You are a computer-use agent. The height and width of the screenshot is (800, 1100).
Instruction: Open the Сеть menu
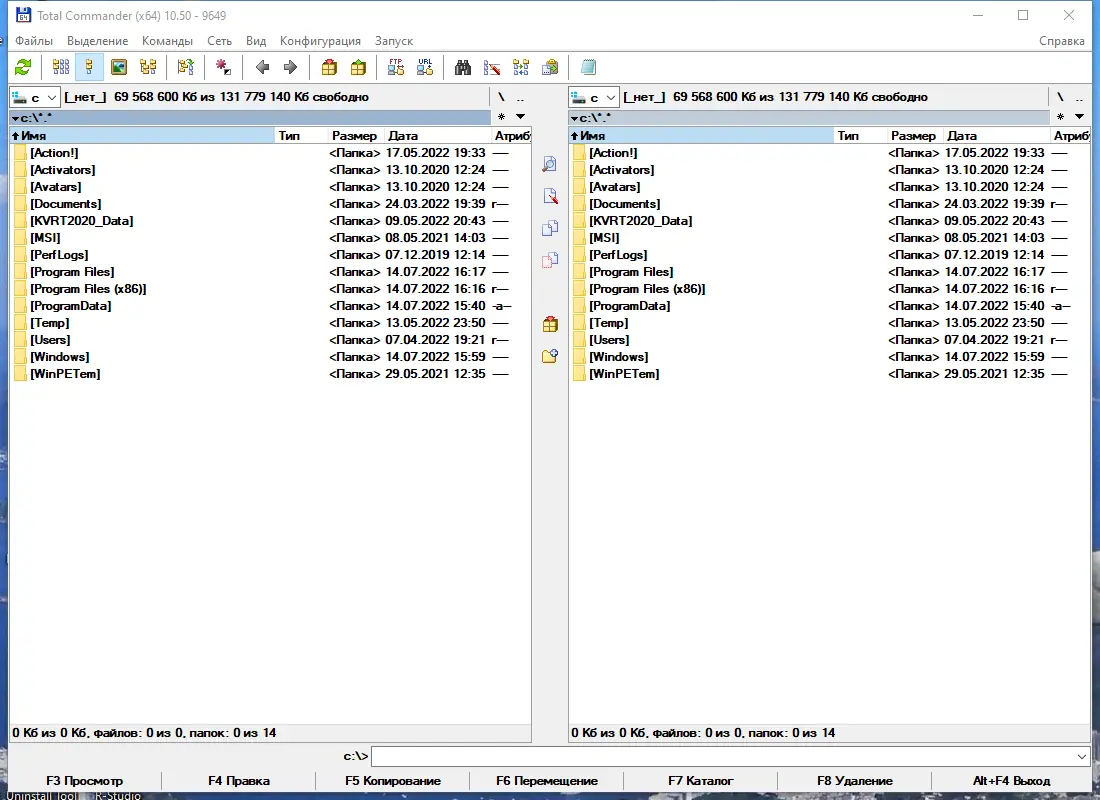(x=219, y=41)
